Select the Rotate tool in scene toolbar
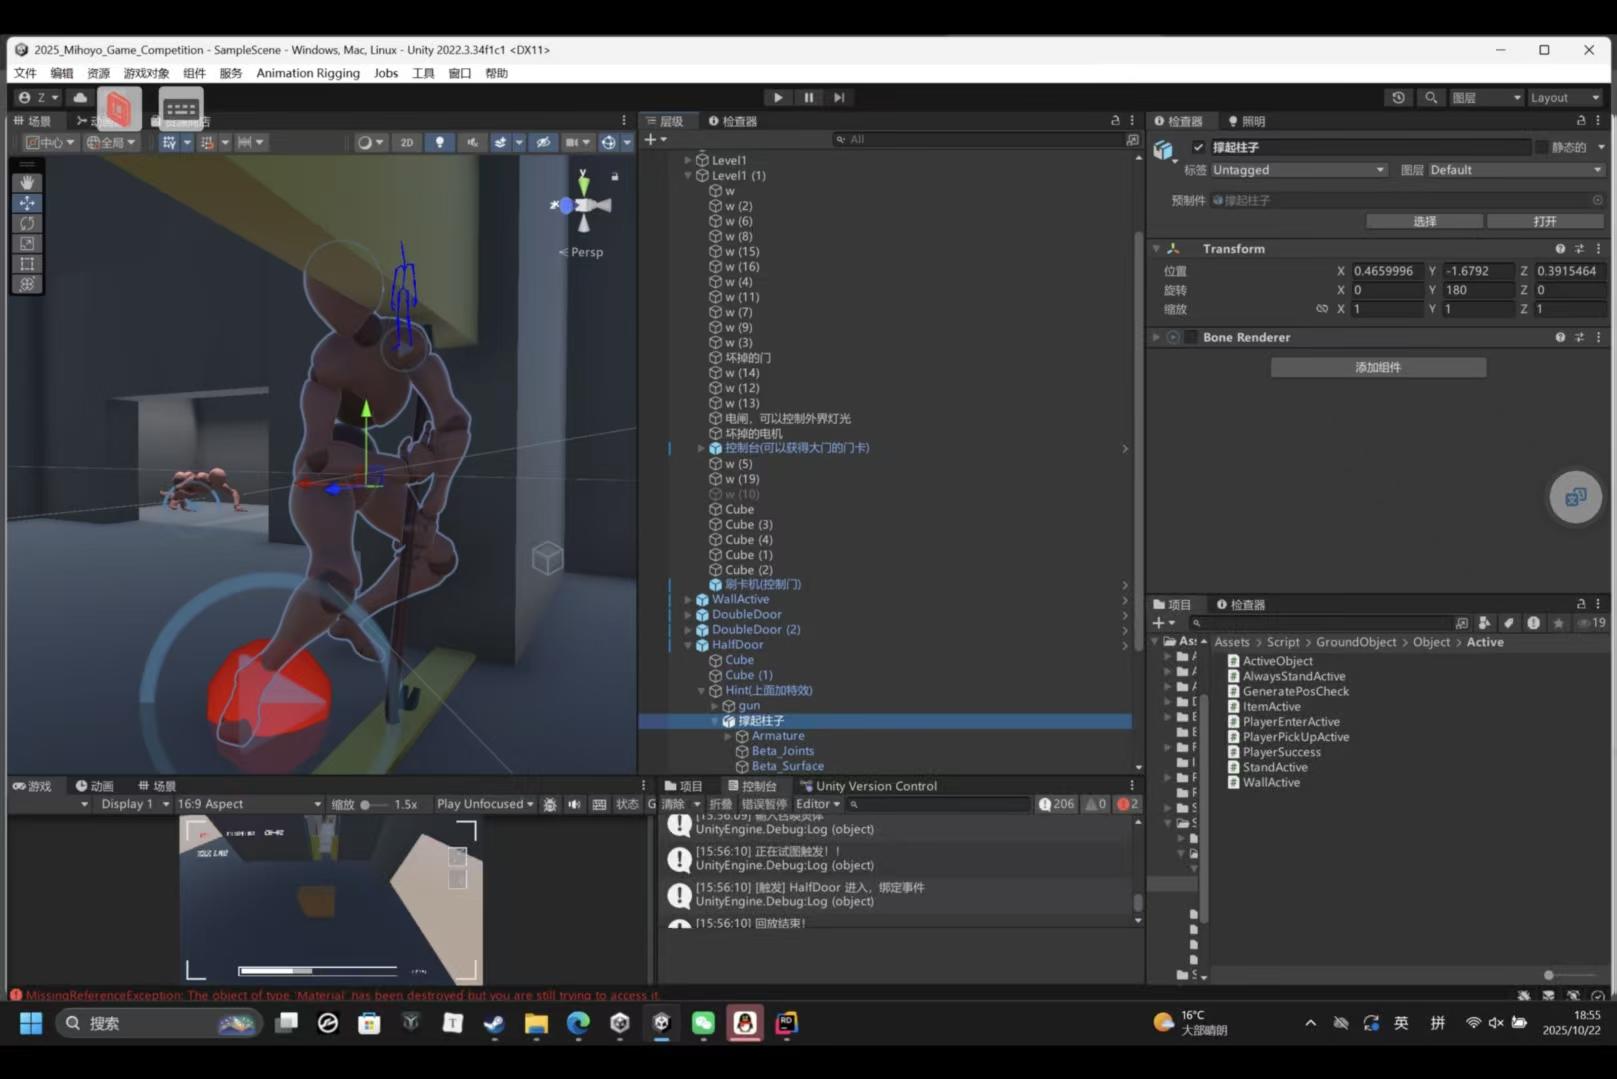 (x=26, y=223)
